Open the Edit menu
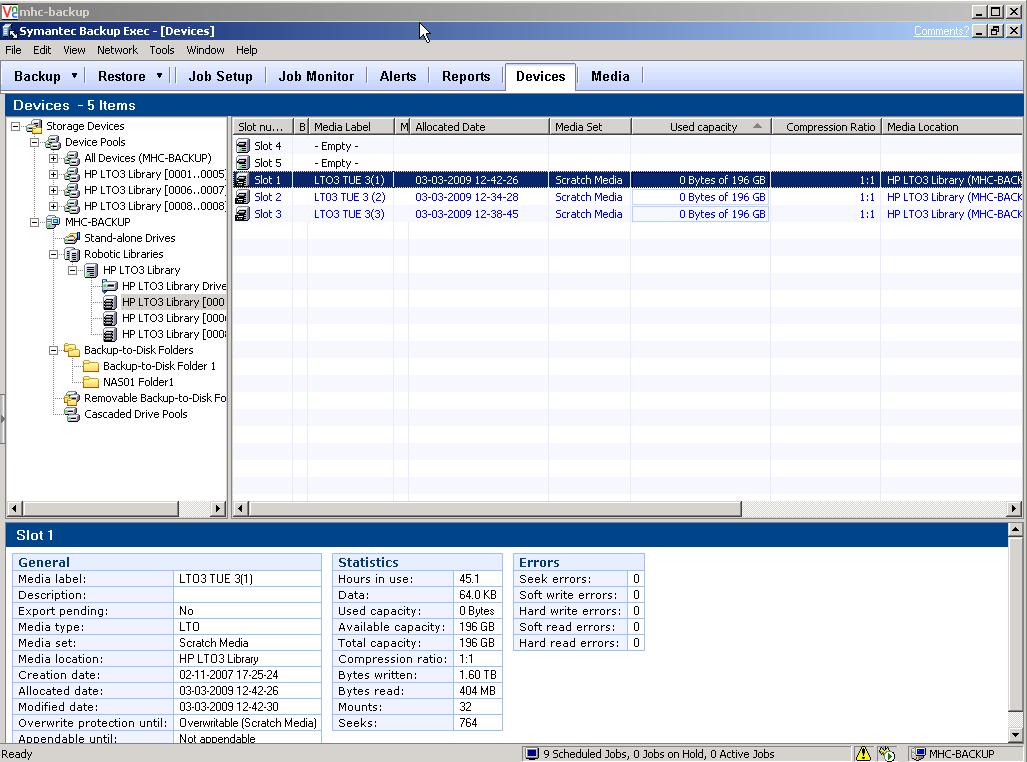1027x762 pixels. (42, 50)
